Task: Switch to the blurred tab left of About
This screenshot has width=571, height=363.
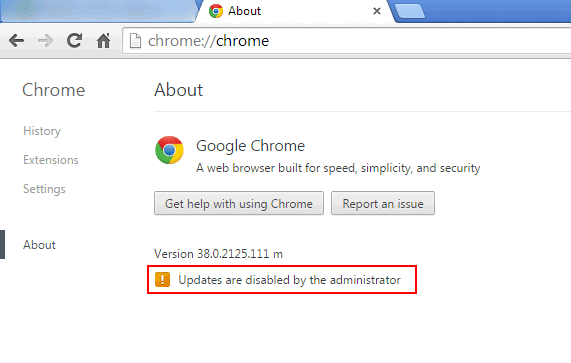Action: click(x=98, y=11)
